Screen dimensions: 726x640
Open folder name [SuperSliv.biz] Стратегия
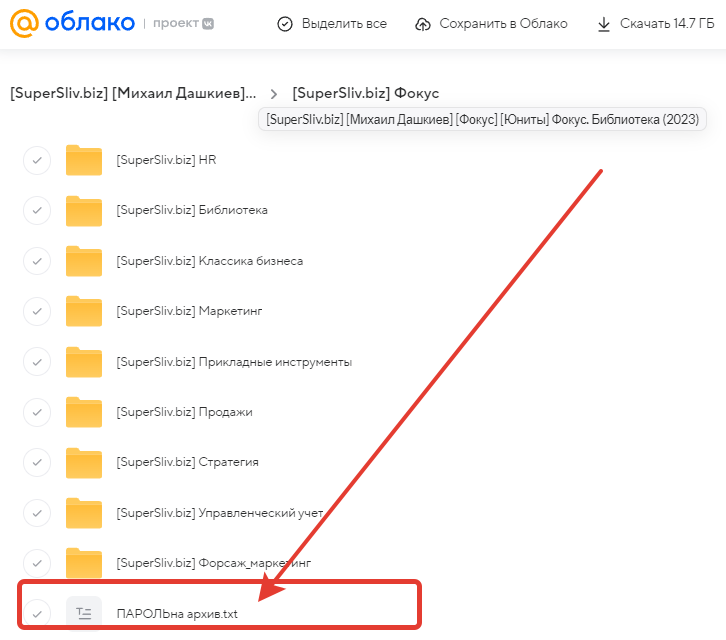tap(187, 462)
